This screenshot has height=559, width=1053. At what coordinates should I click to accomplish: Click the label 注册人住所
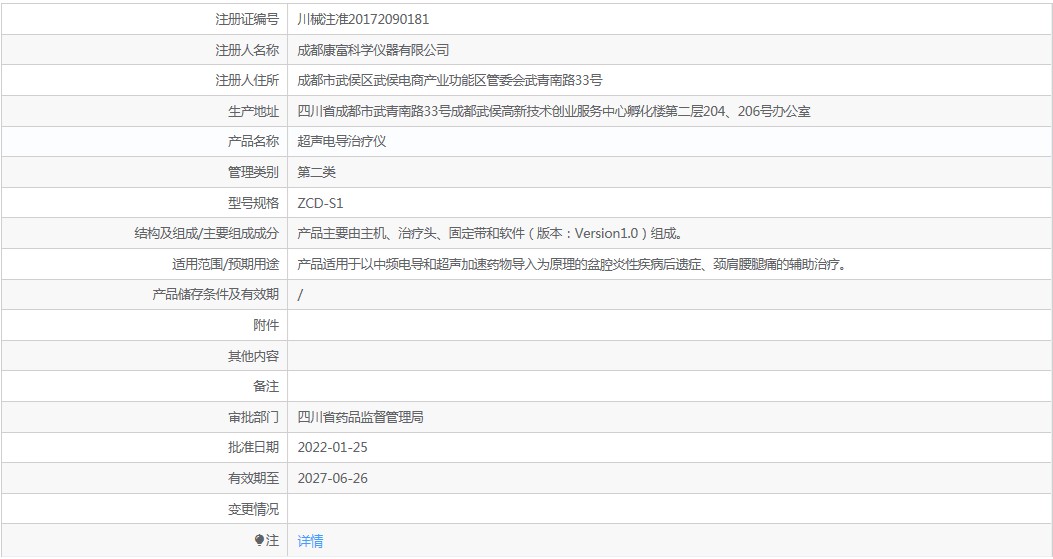[x=246, y=81]
